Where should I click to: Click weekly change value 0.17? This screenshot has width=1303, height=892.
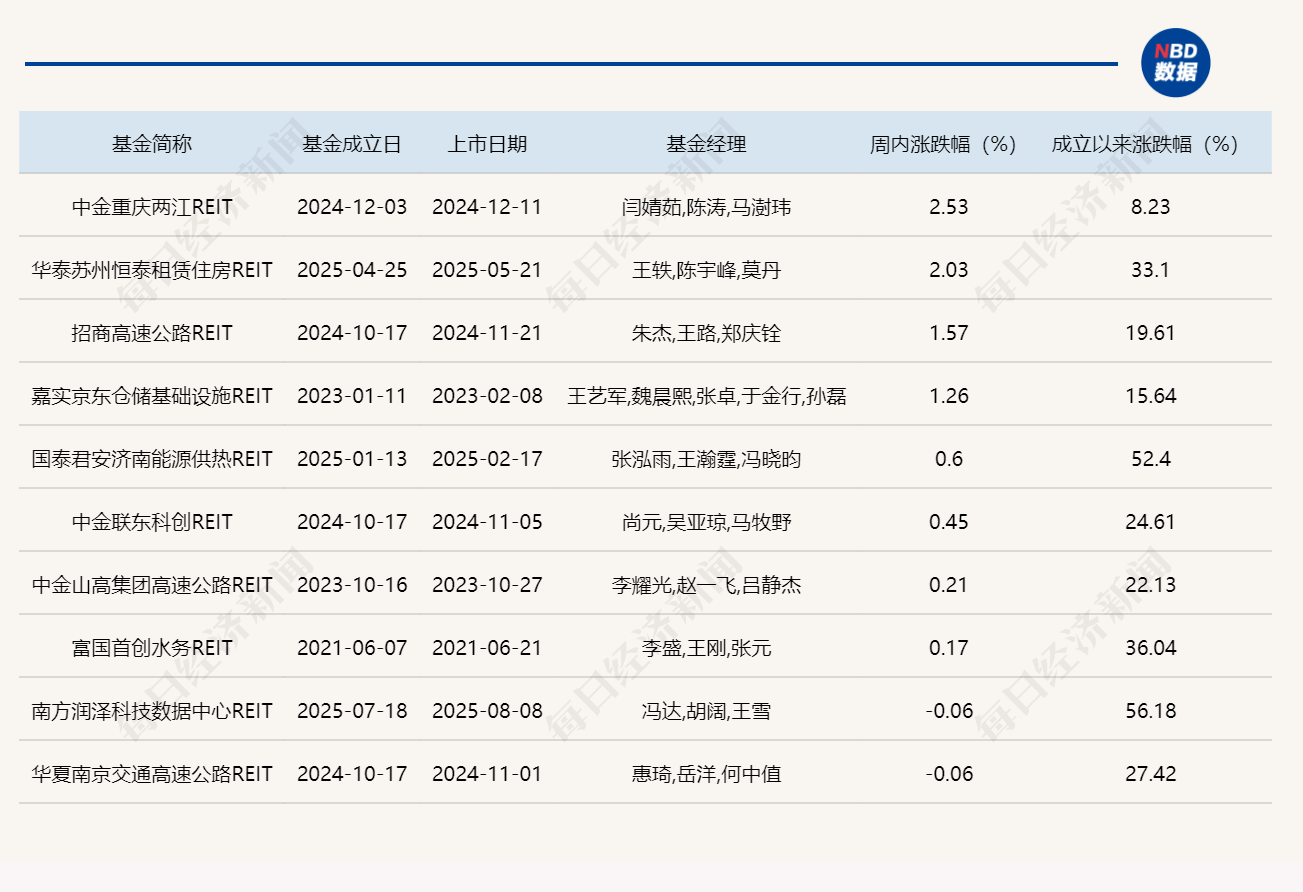(948, 648)
